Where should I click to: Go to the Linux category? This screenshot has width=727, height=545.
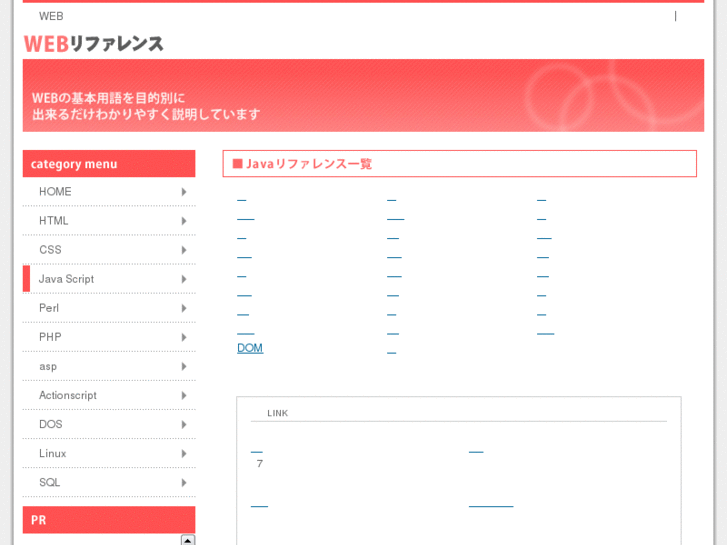coord(109,453)
